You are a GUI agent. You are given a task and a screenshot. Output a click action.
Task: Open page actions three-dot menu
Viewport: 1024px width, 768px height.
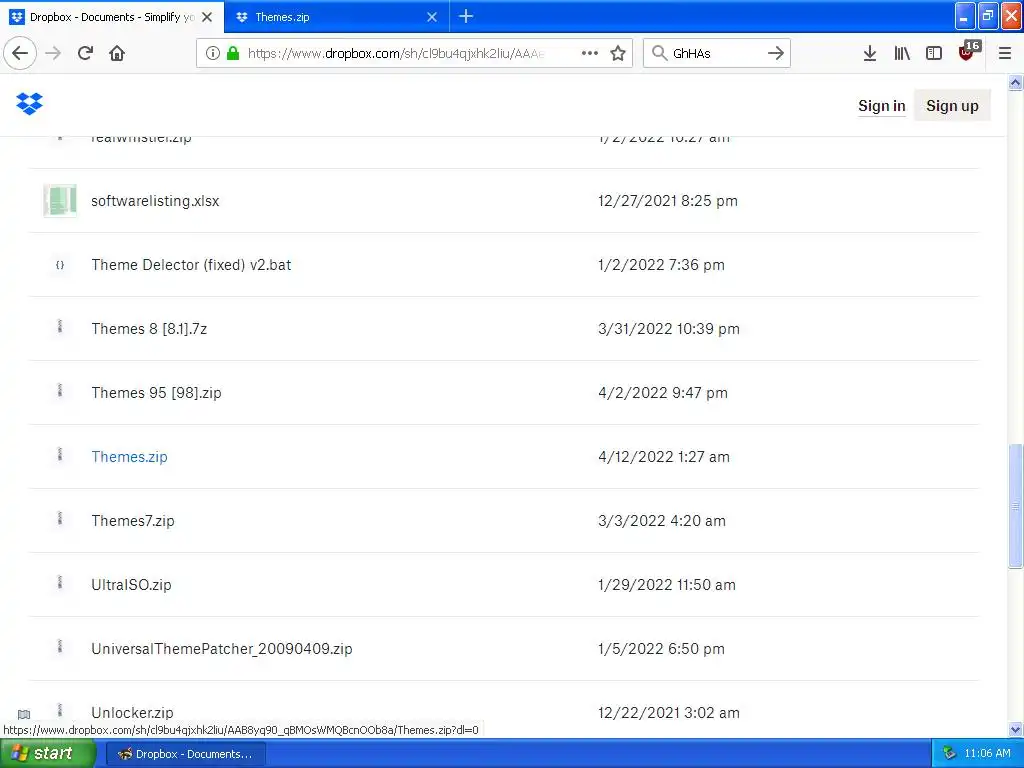(590, 53)
